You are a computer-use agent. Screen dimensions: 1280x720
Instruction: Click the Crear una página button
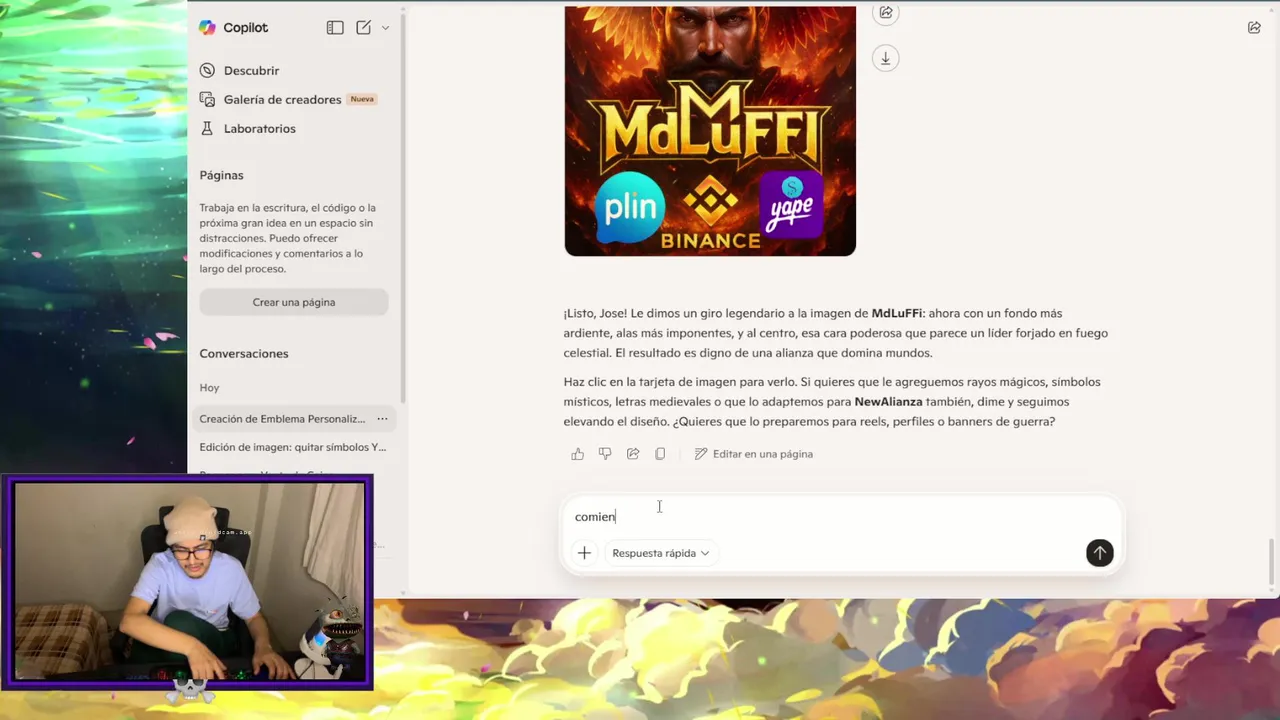294,302
